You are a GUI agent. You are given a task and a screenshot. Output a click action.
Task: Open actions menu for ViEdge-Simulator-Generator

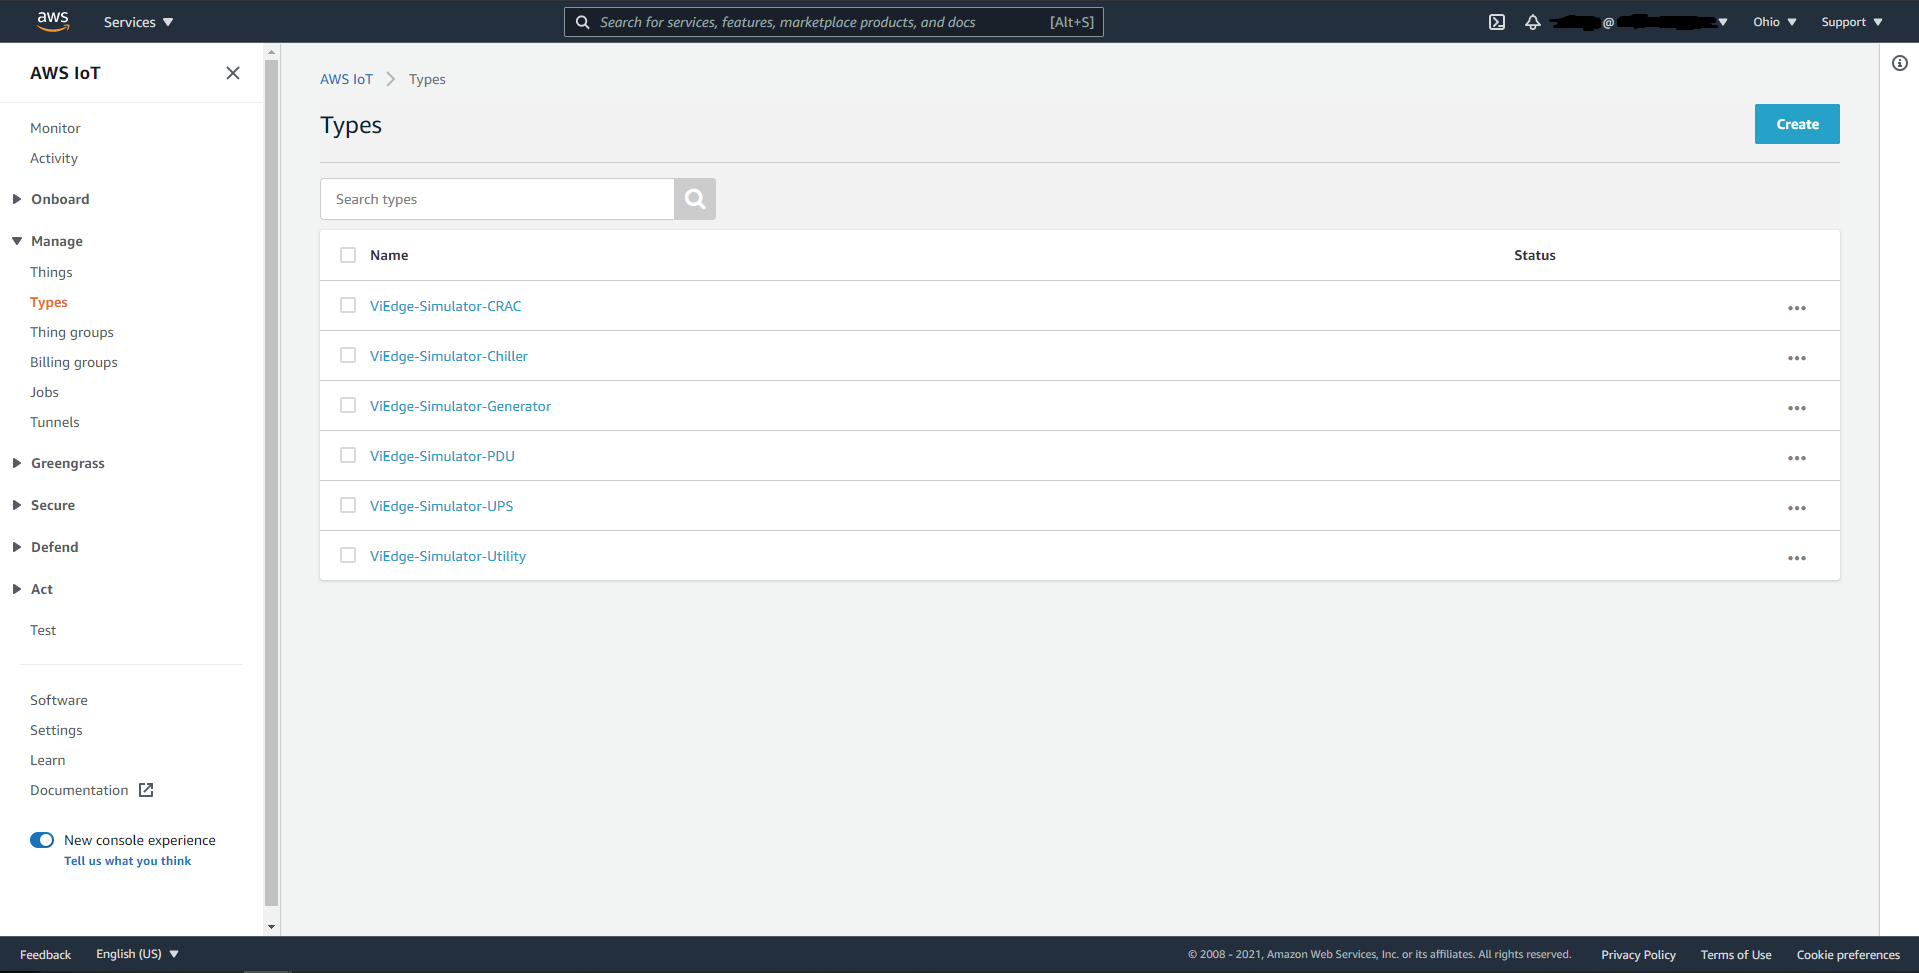coord(1797,408)
